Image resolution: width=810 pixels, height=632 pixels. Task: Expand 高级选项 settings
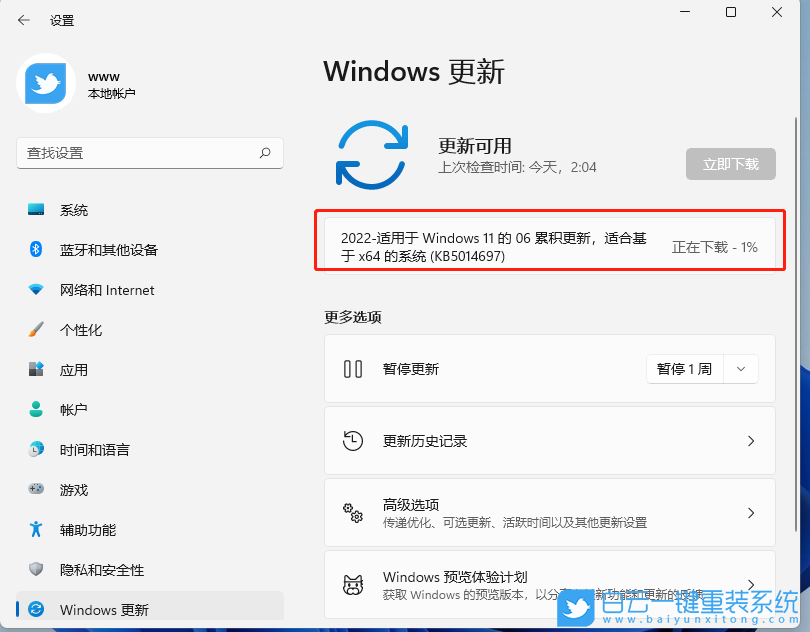pos(549,512)
